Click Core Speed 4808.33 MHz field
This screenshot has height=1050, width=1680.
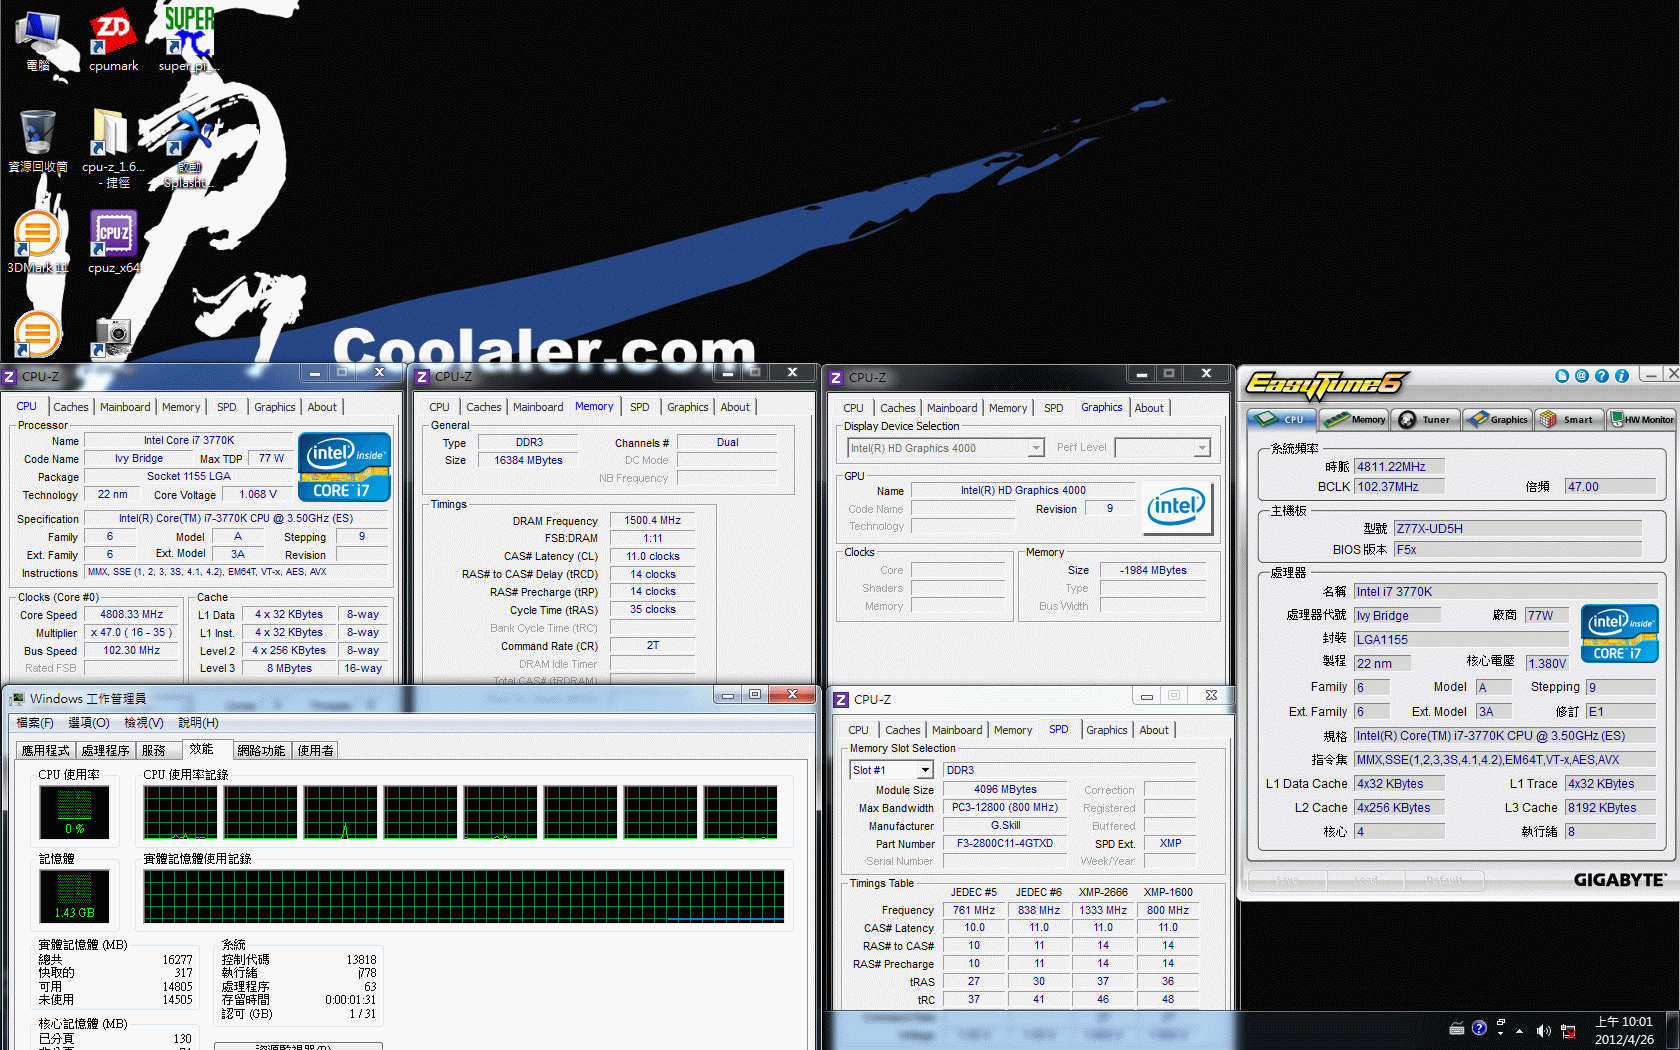coord(132,615)
